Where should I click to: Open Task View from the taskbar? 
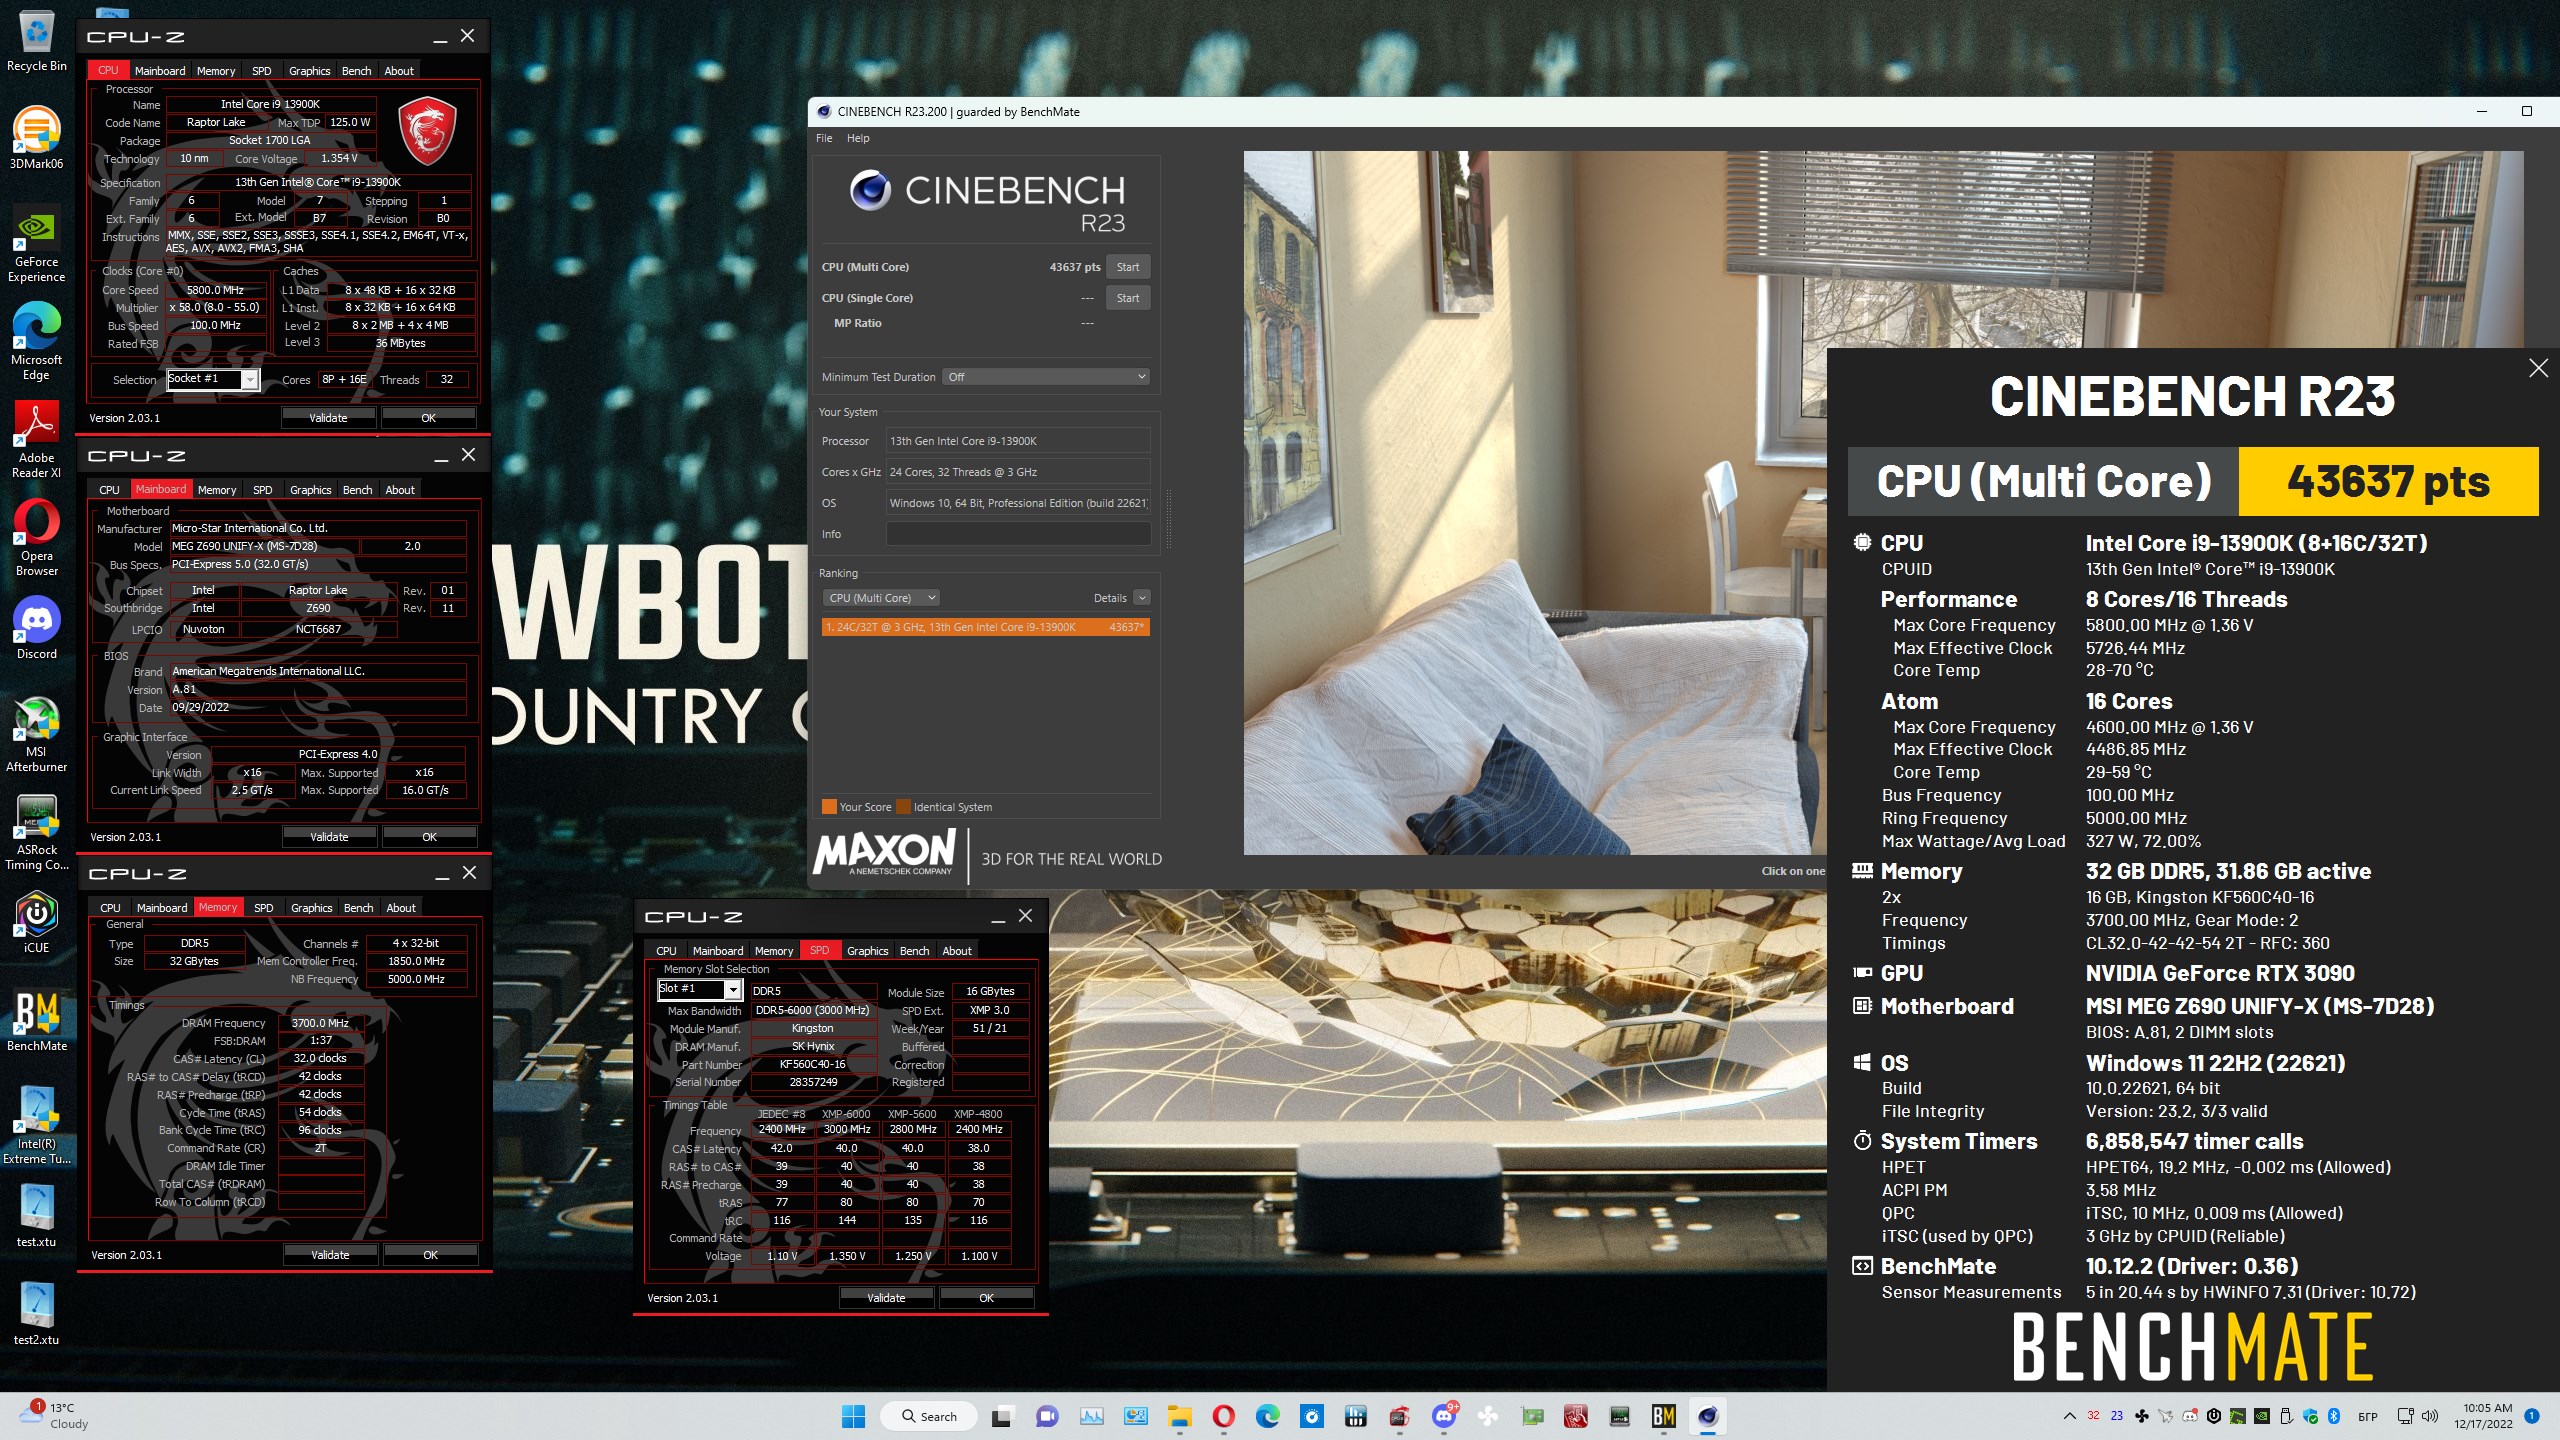[x=1001, y=1416]
